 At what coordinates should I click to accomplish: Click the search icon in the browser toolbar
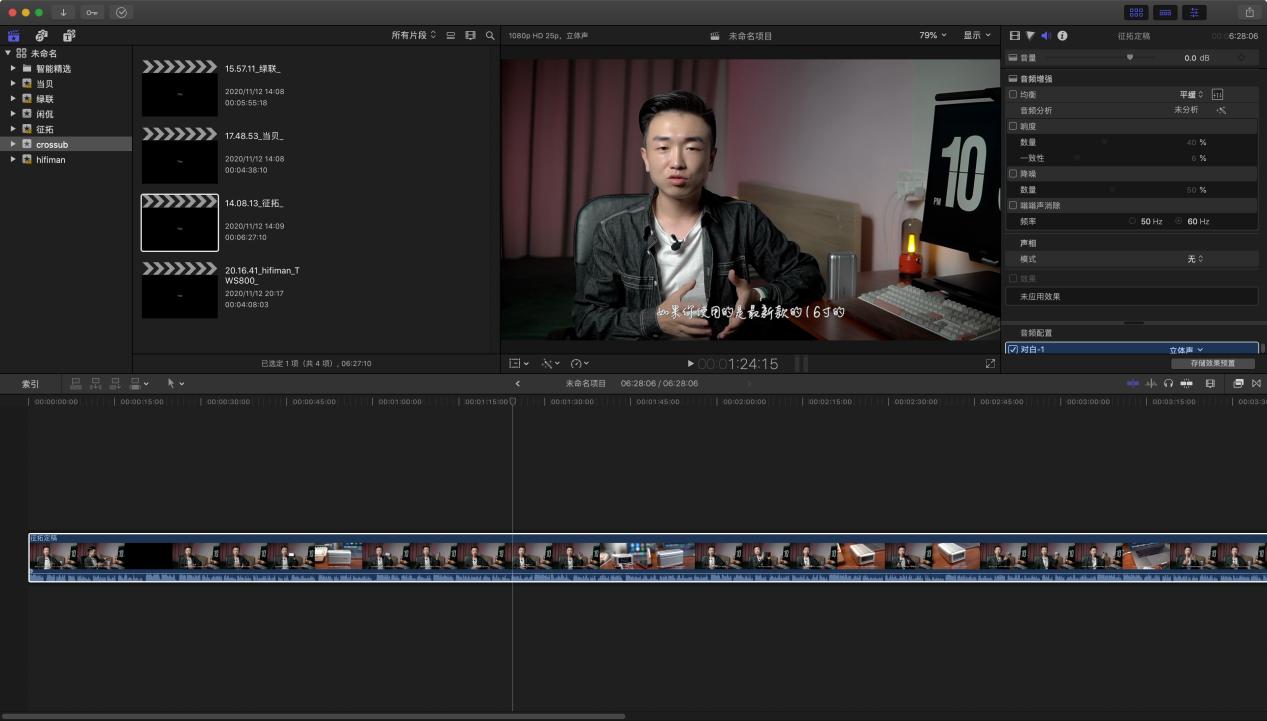point(490,34)
